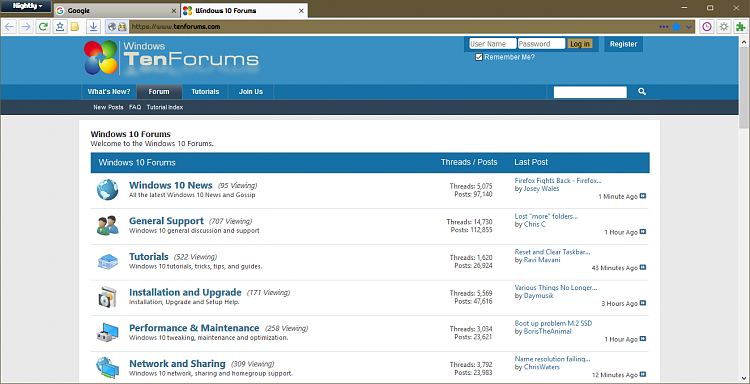
Task: Expand the address bar history dropdown arrow
Action: [x=689, y=27]
